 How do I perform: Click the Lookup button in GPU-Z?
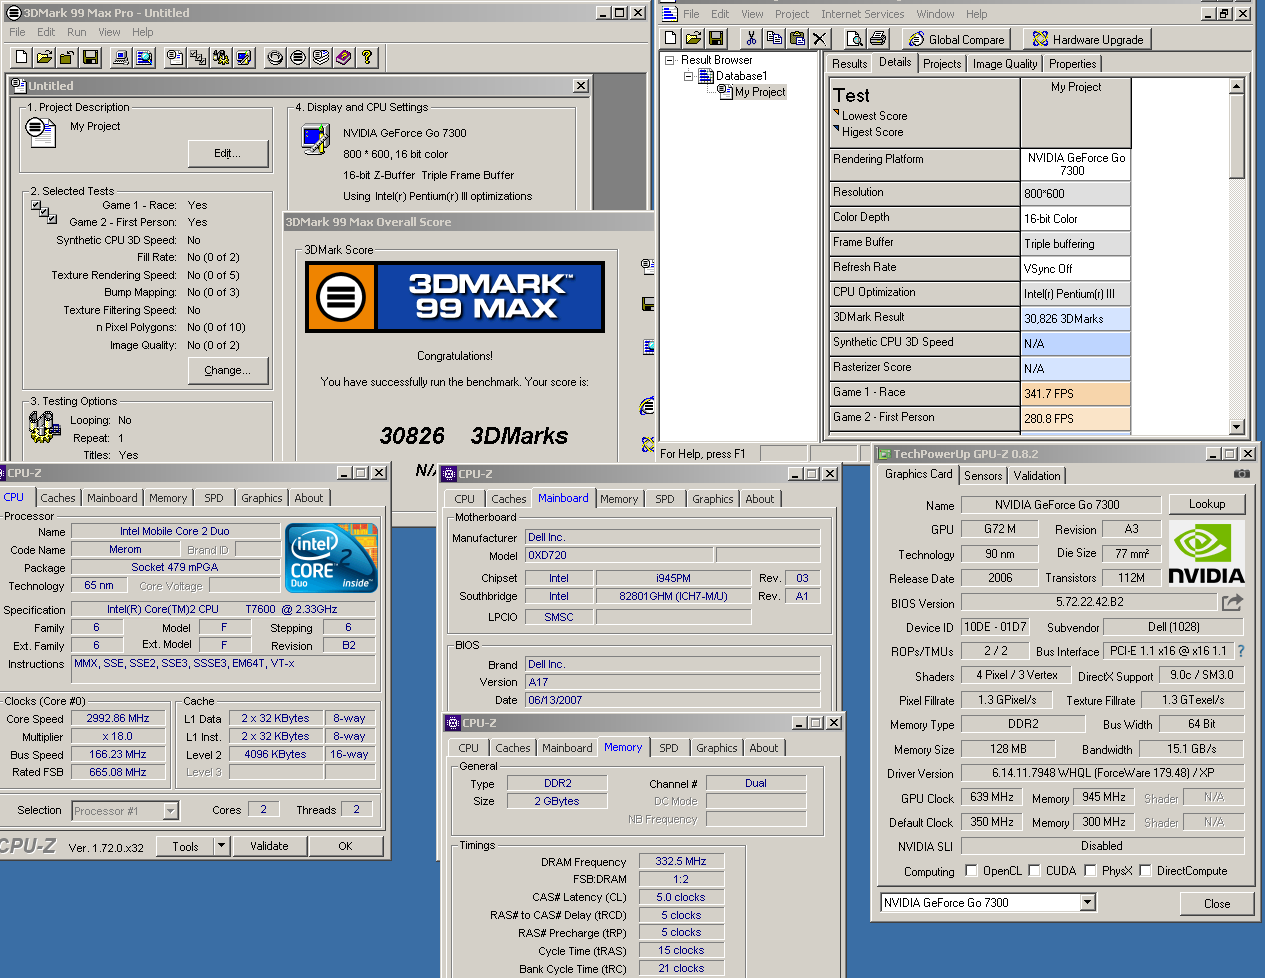point(1207,504)
